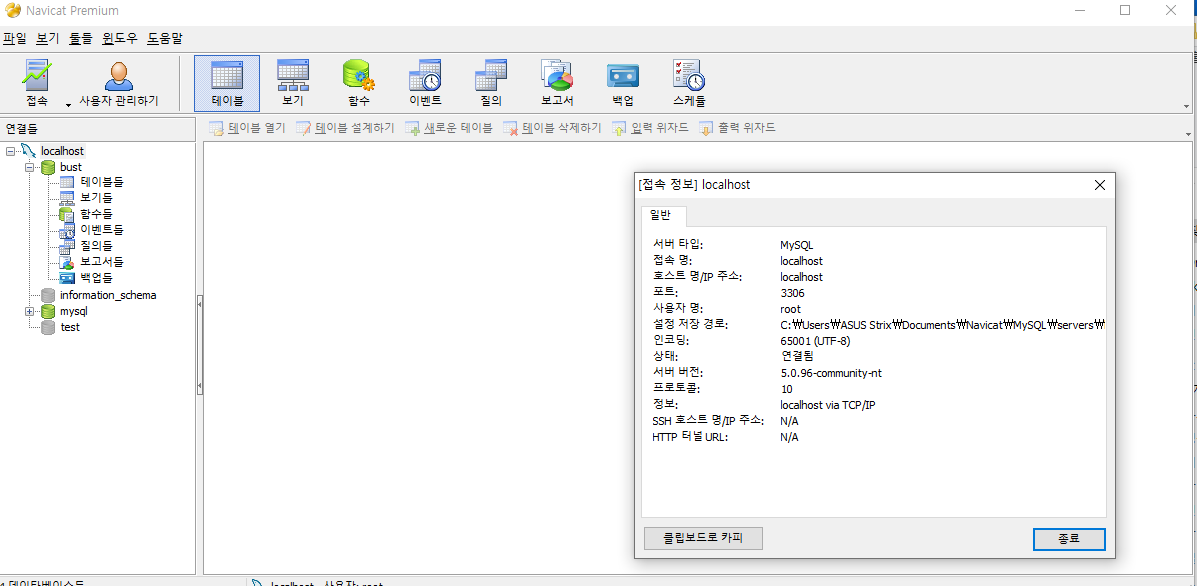Collapse the localhost connection node

[10, 151]
